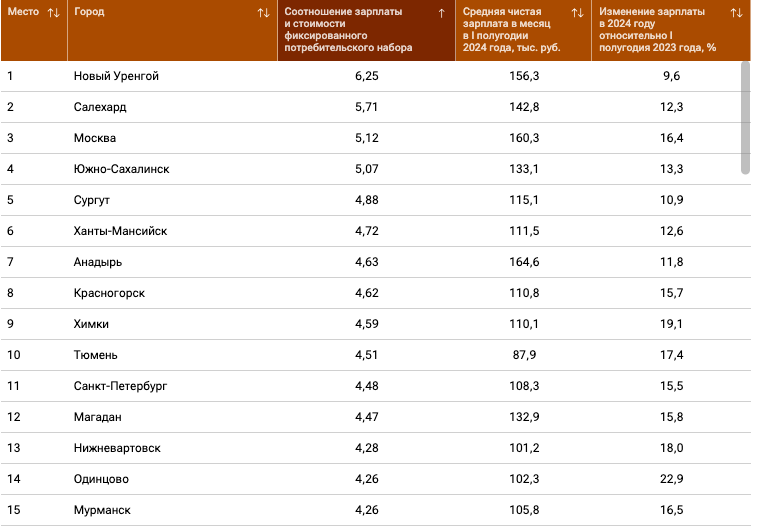
Task: Click the Южно-Сахалинск city cell
Action: pyautogui.click(x=121, y=169)
